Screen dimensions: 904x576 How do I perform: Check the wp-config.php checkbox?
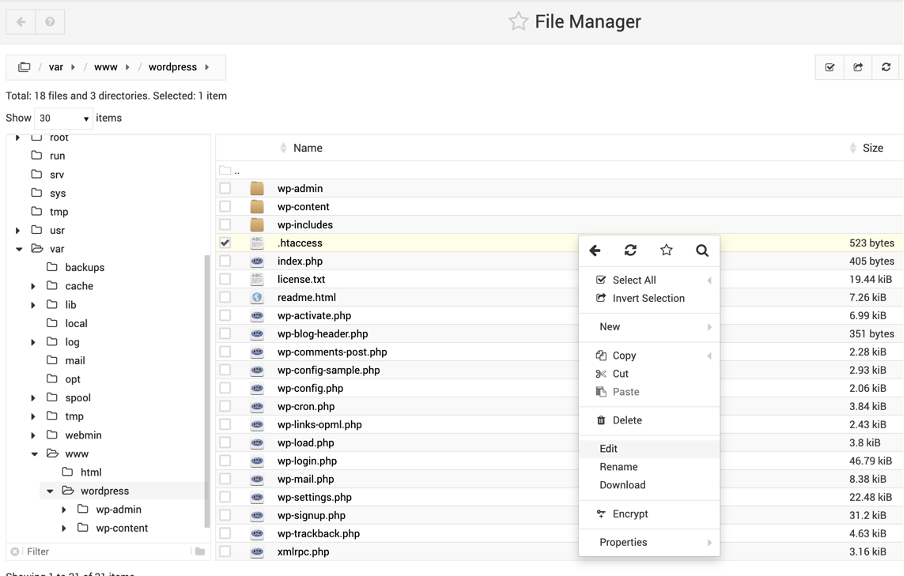tap(225, 388)
